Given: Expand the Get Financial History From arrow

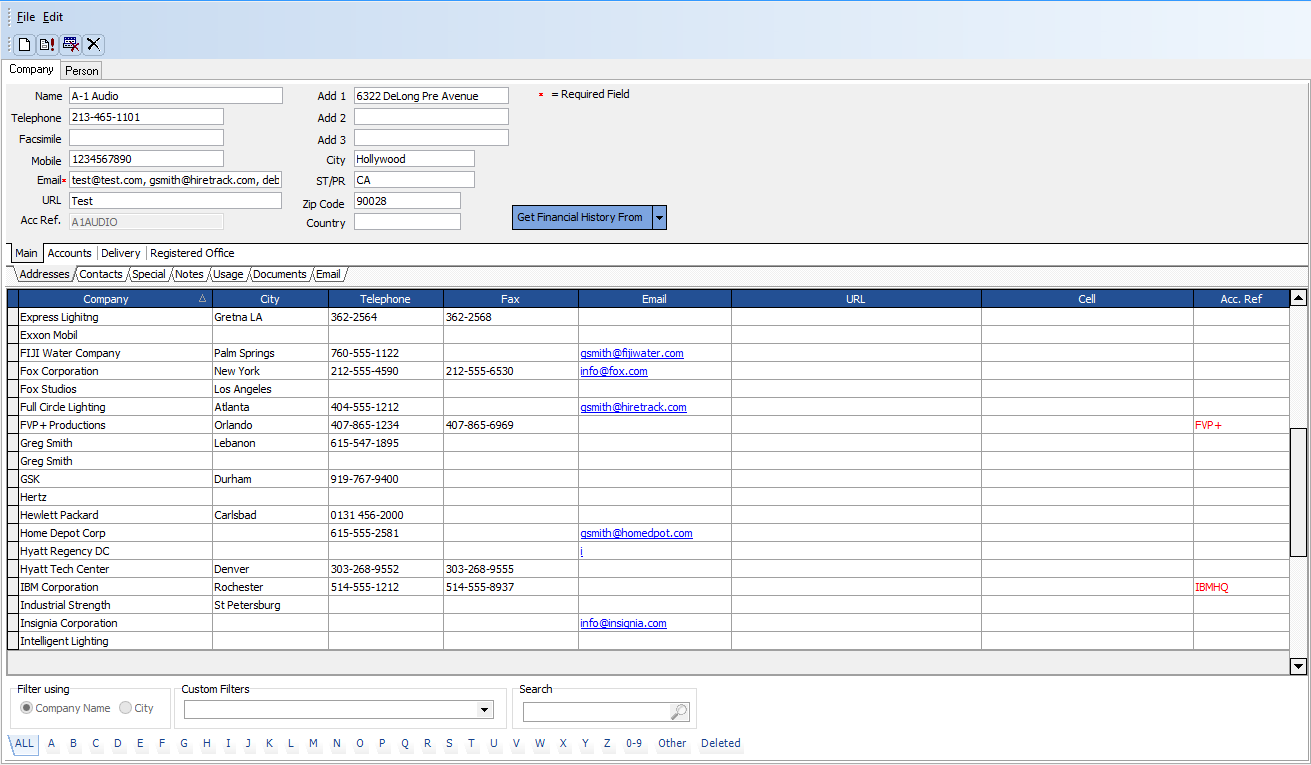Looking at the screenshot, I should point(659,217).
